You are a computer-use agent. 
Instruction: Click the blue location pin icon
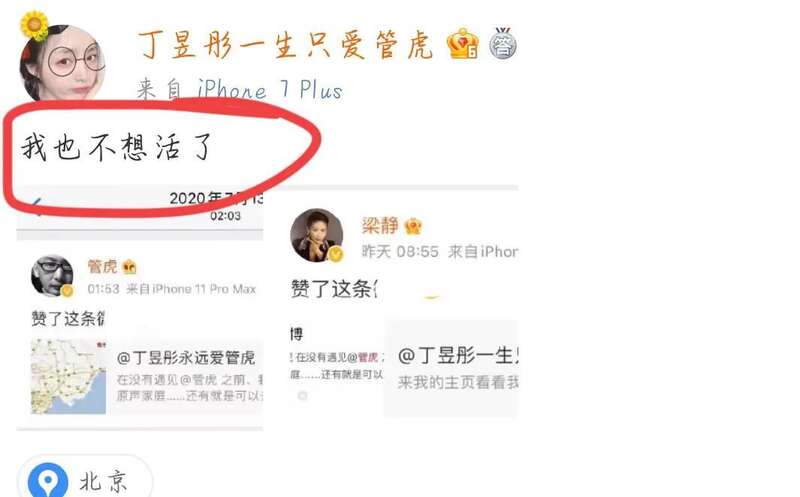pos(48,481)
